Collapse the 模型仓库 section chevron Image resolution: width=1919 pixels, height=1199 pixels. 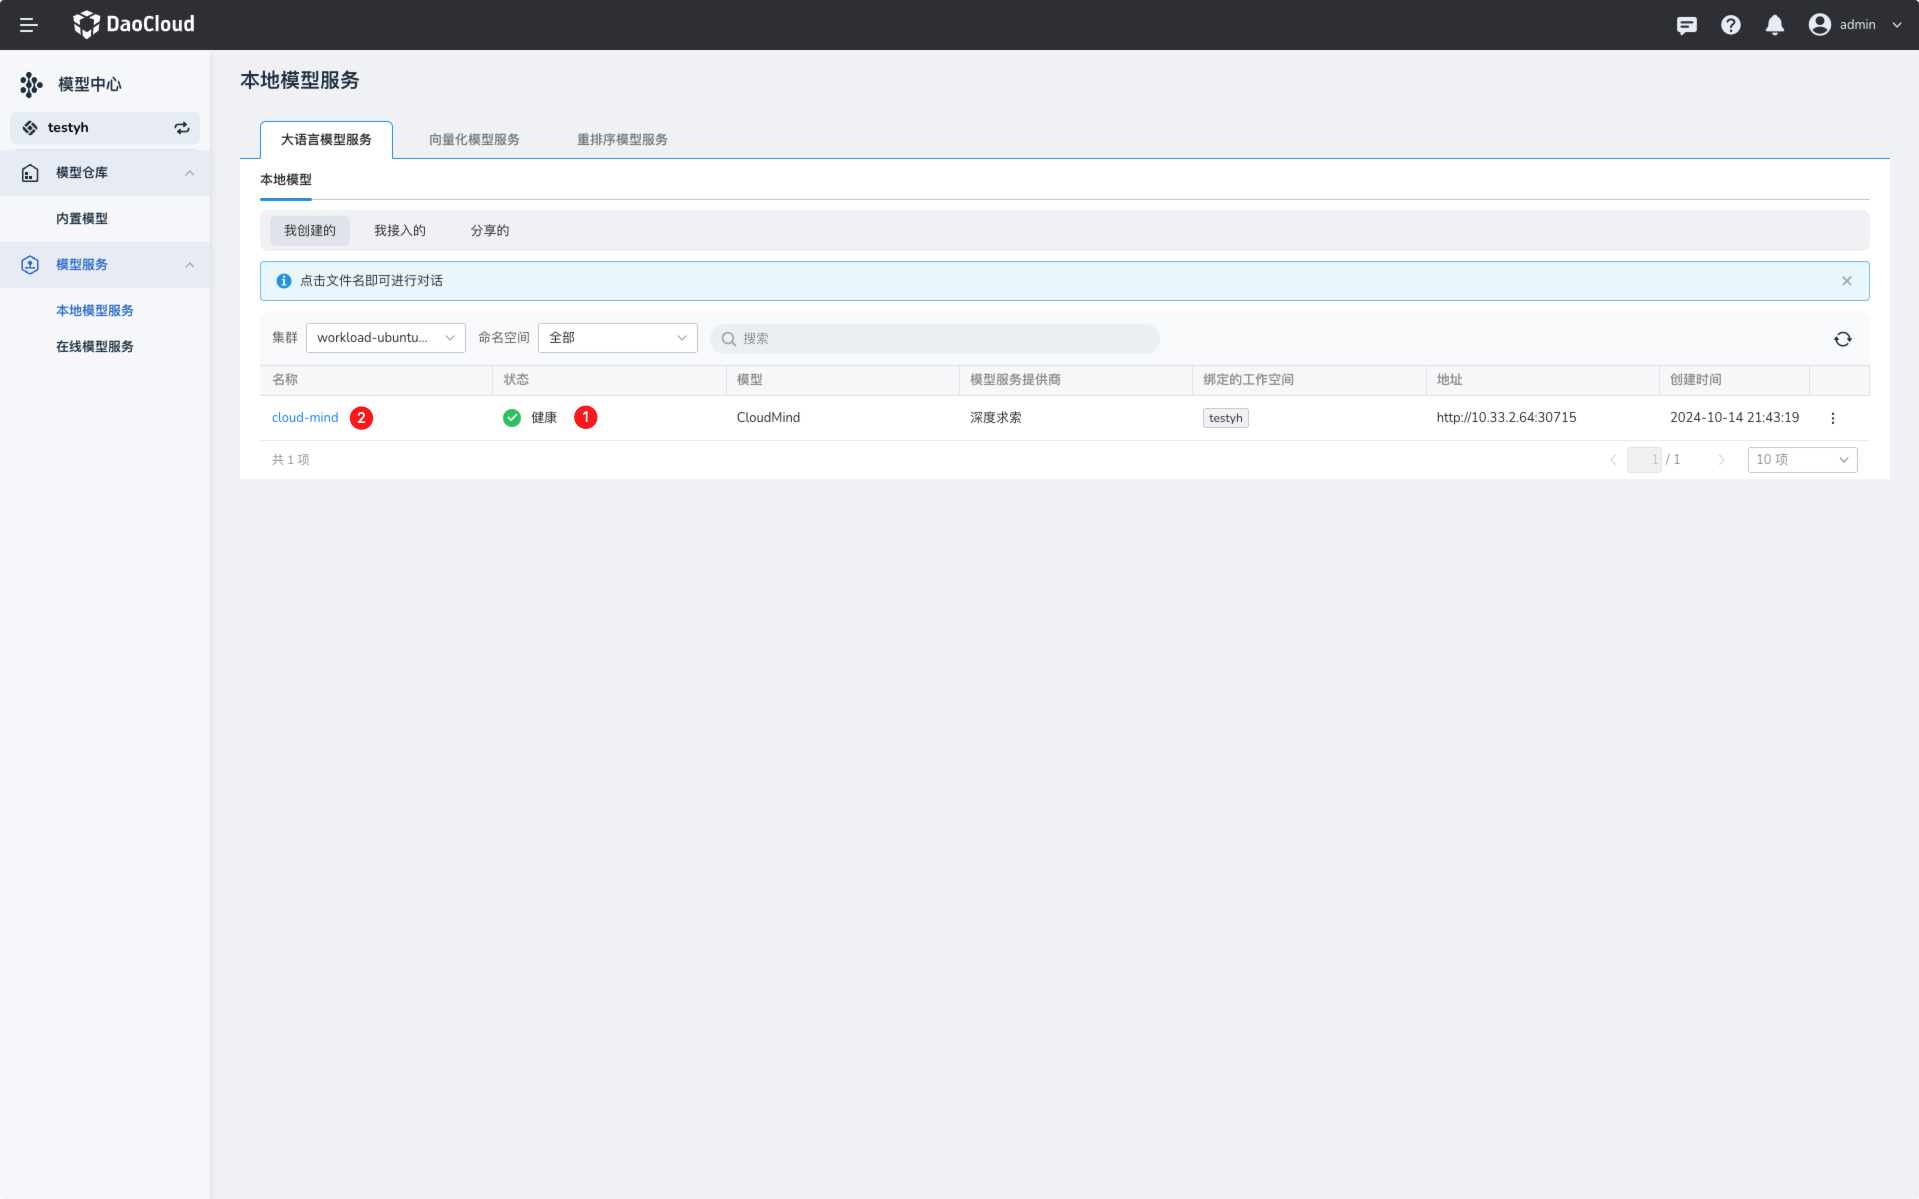tap(190, 173)
